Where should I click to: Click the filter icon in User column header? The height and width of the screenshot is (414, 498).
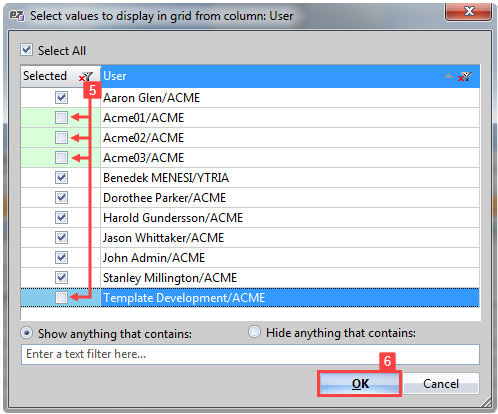465,77
